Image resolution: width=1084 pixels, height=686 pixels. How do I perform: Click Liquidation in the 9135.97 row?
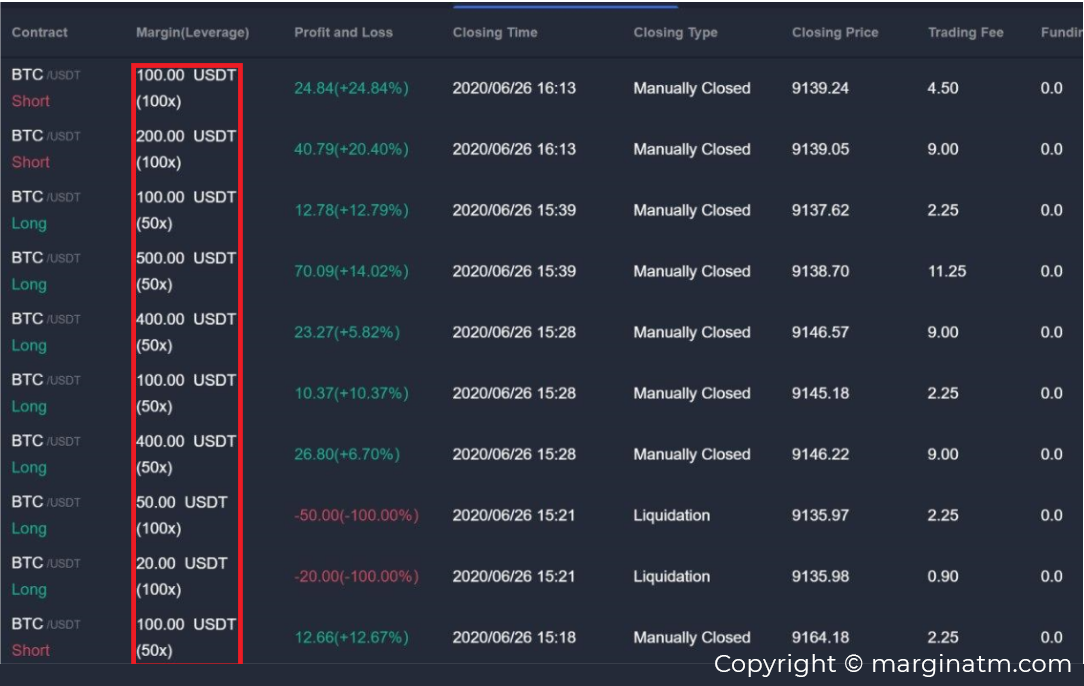tap(671, 515)
